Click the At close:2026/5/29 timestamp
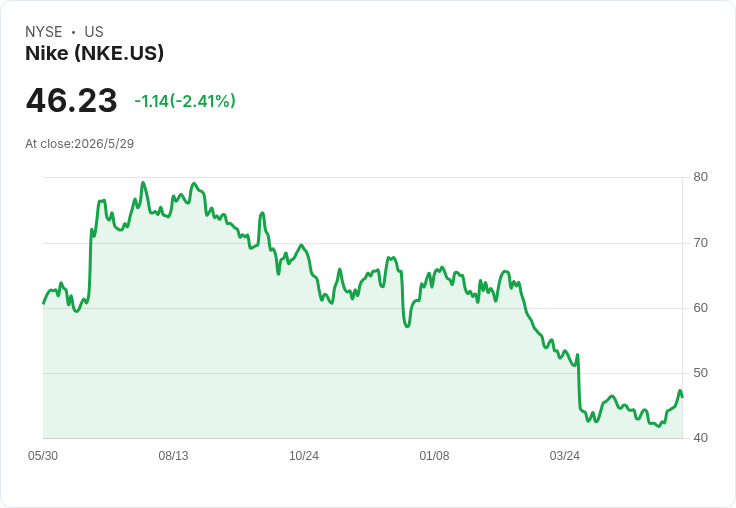This screenshot has height=508, width=736. (79, 144)
